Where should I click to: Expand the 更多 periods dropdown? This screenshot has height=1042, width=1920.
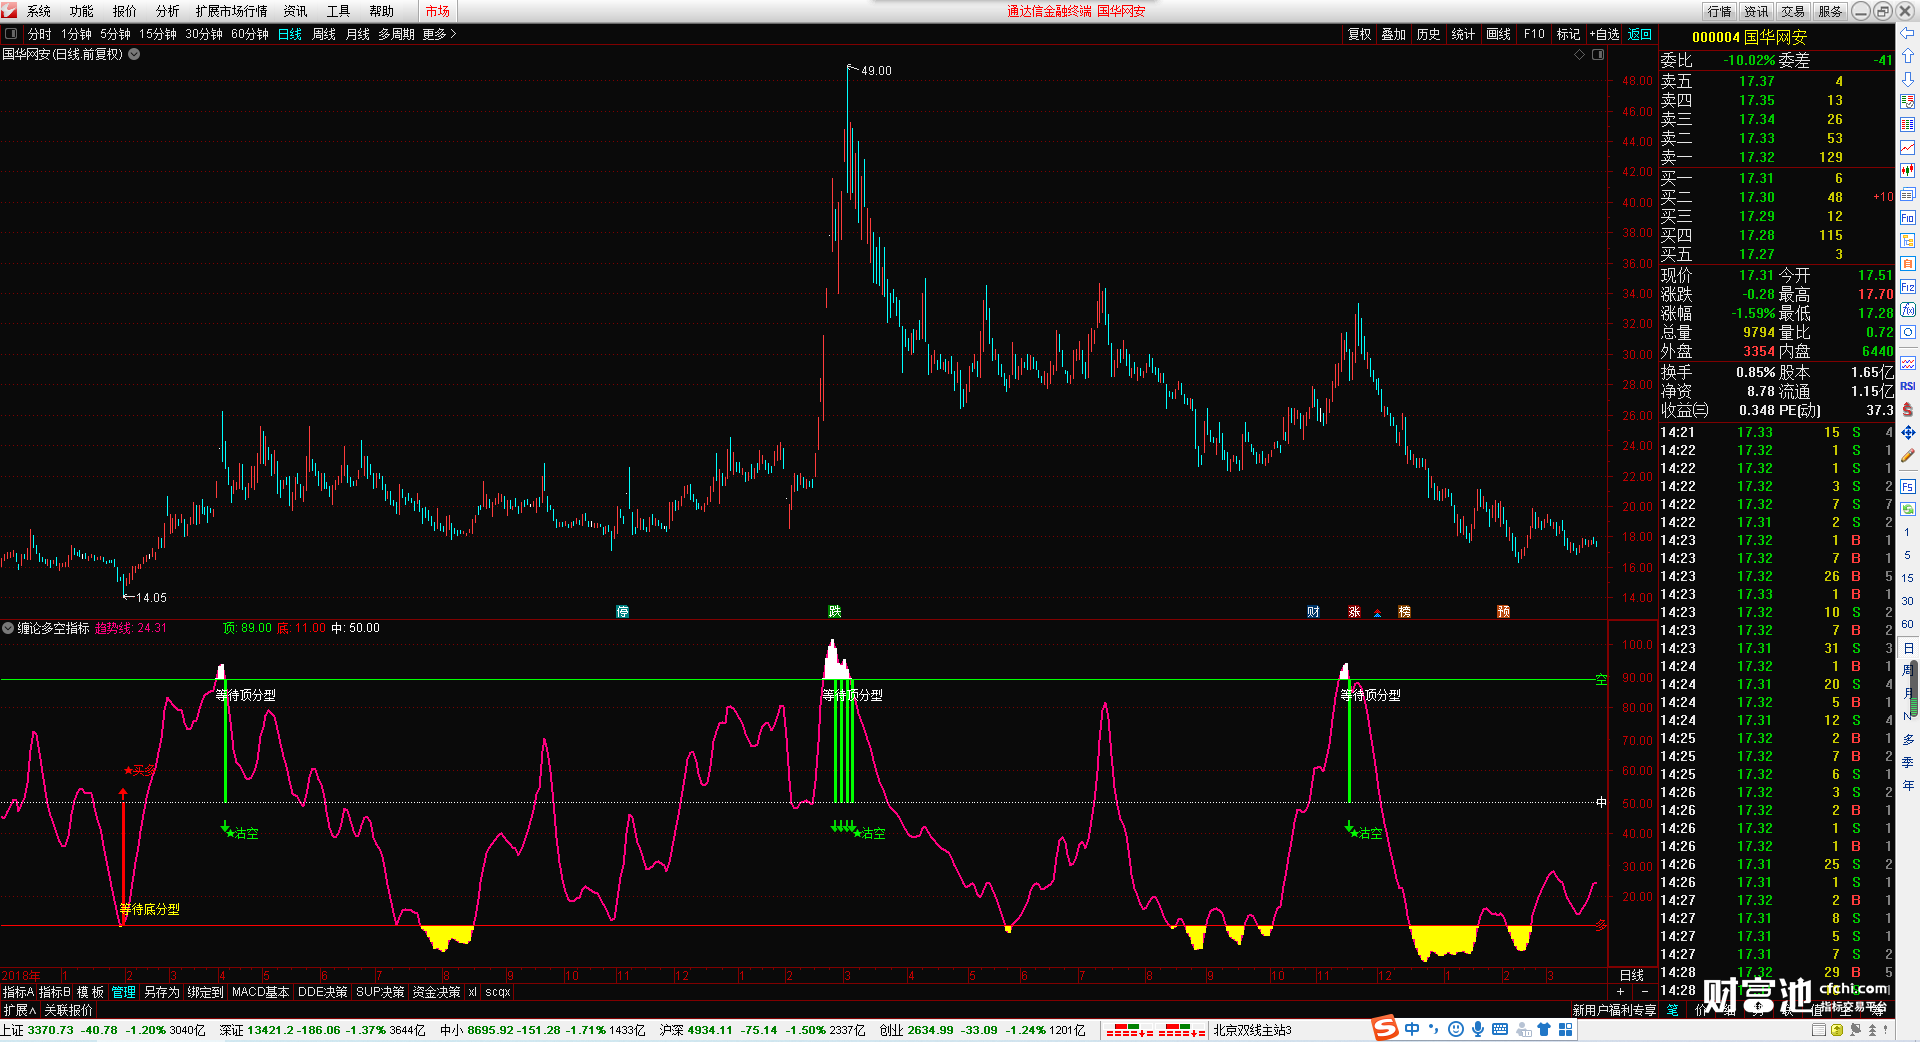point(439,34)
